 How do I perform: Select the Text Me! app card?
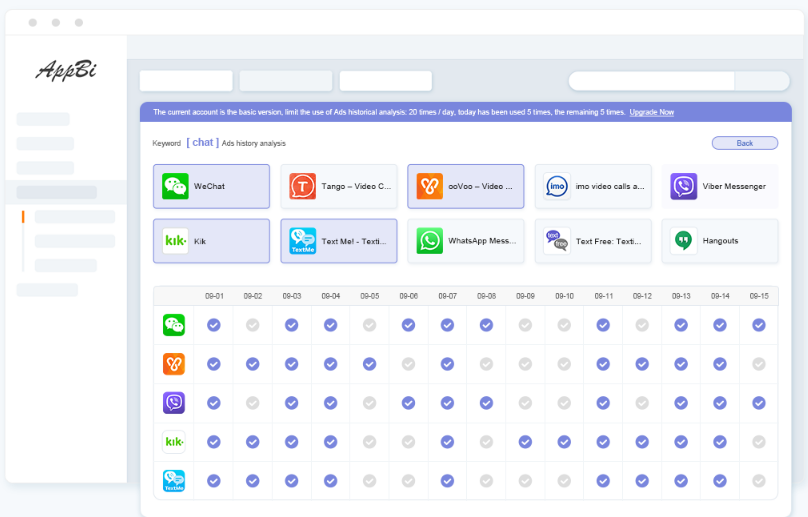point(339,241)
